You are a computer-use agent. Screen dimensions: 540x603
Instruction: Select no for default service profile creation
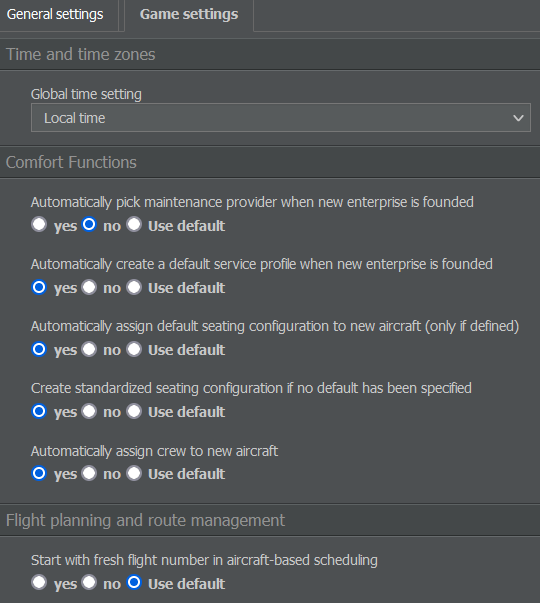(x=89, y=287)
